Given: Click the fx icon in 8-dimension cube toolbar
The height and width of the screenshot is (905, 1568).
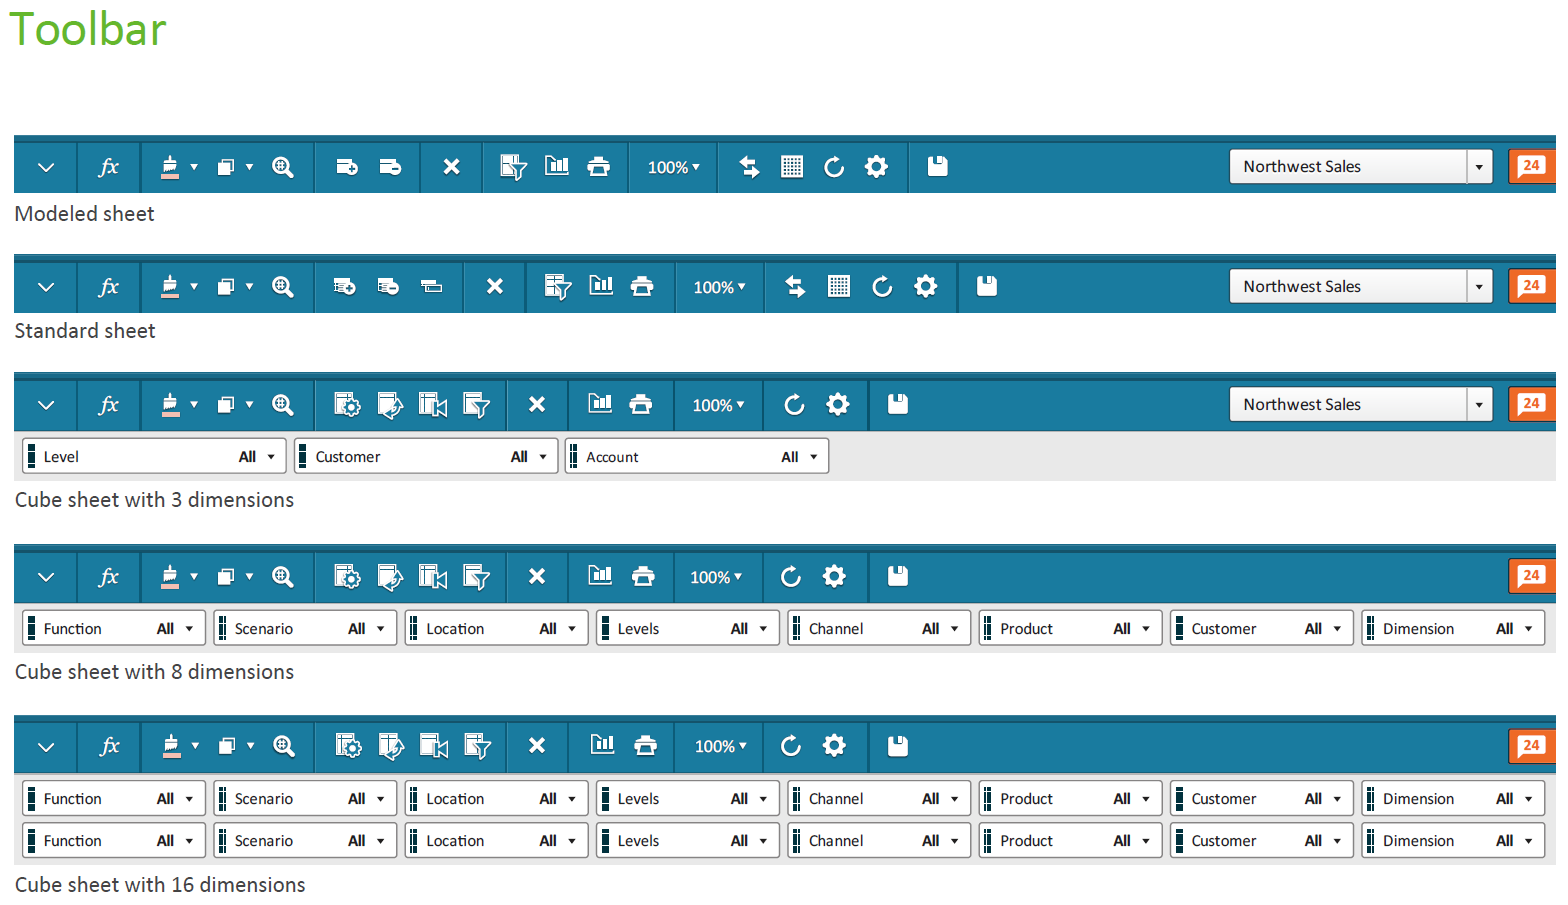Looking at the screenshot, I should pos(108,577).
